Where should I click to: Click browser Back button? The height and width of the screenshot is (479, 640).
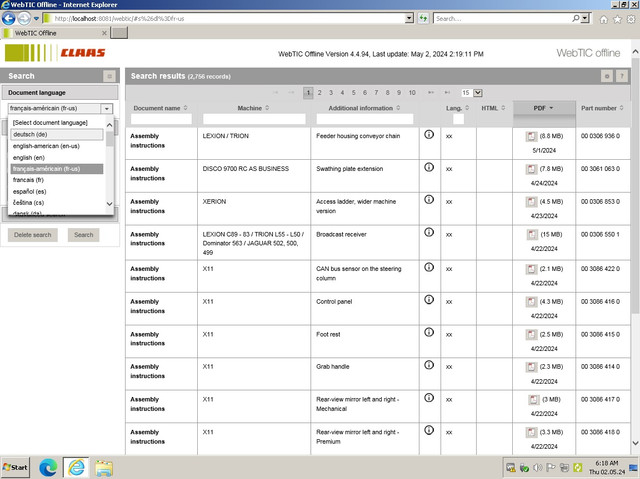[9, 18]
